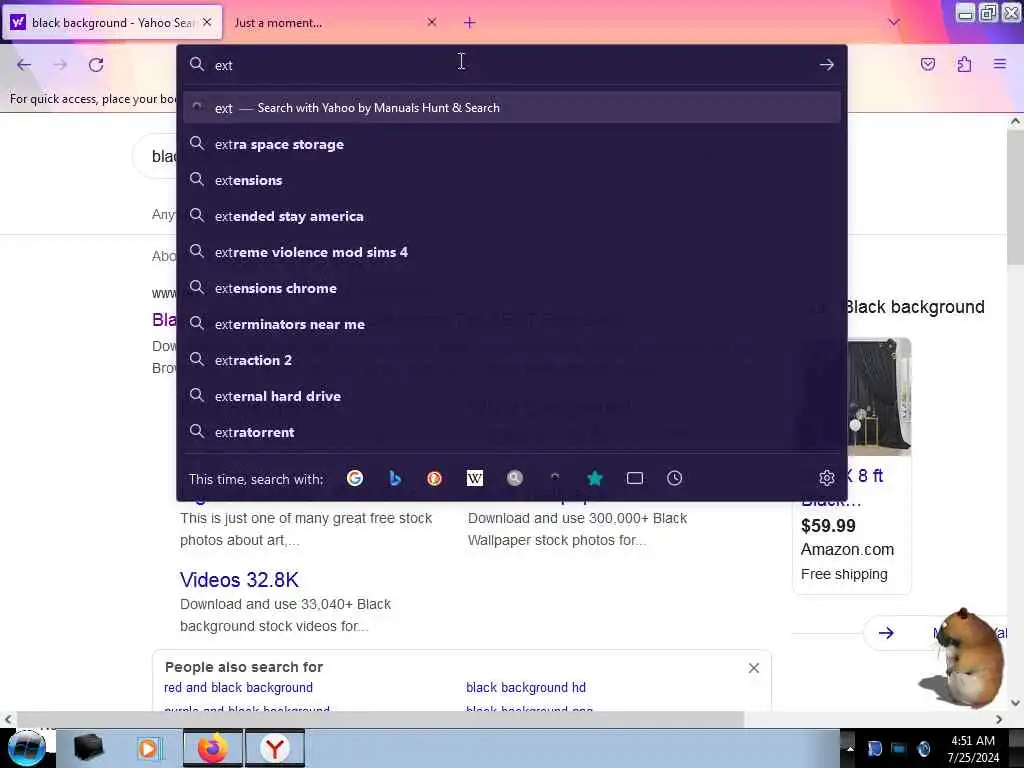Image resolution: width=1024 pixels, height=768 pixels.
Task: Click the gray magnifier search engine icon
Action: coord(515,478)
